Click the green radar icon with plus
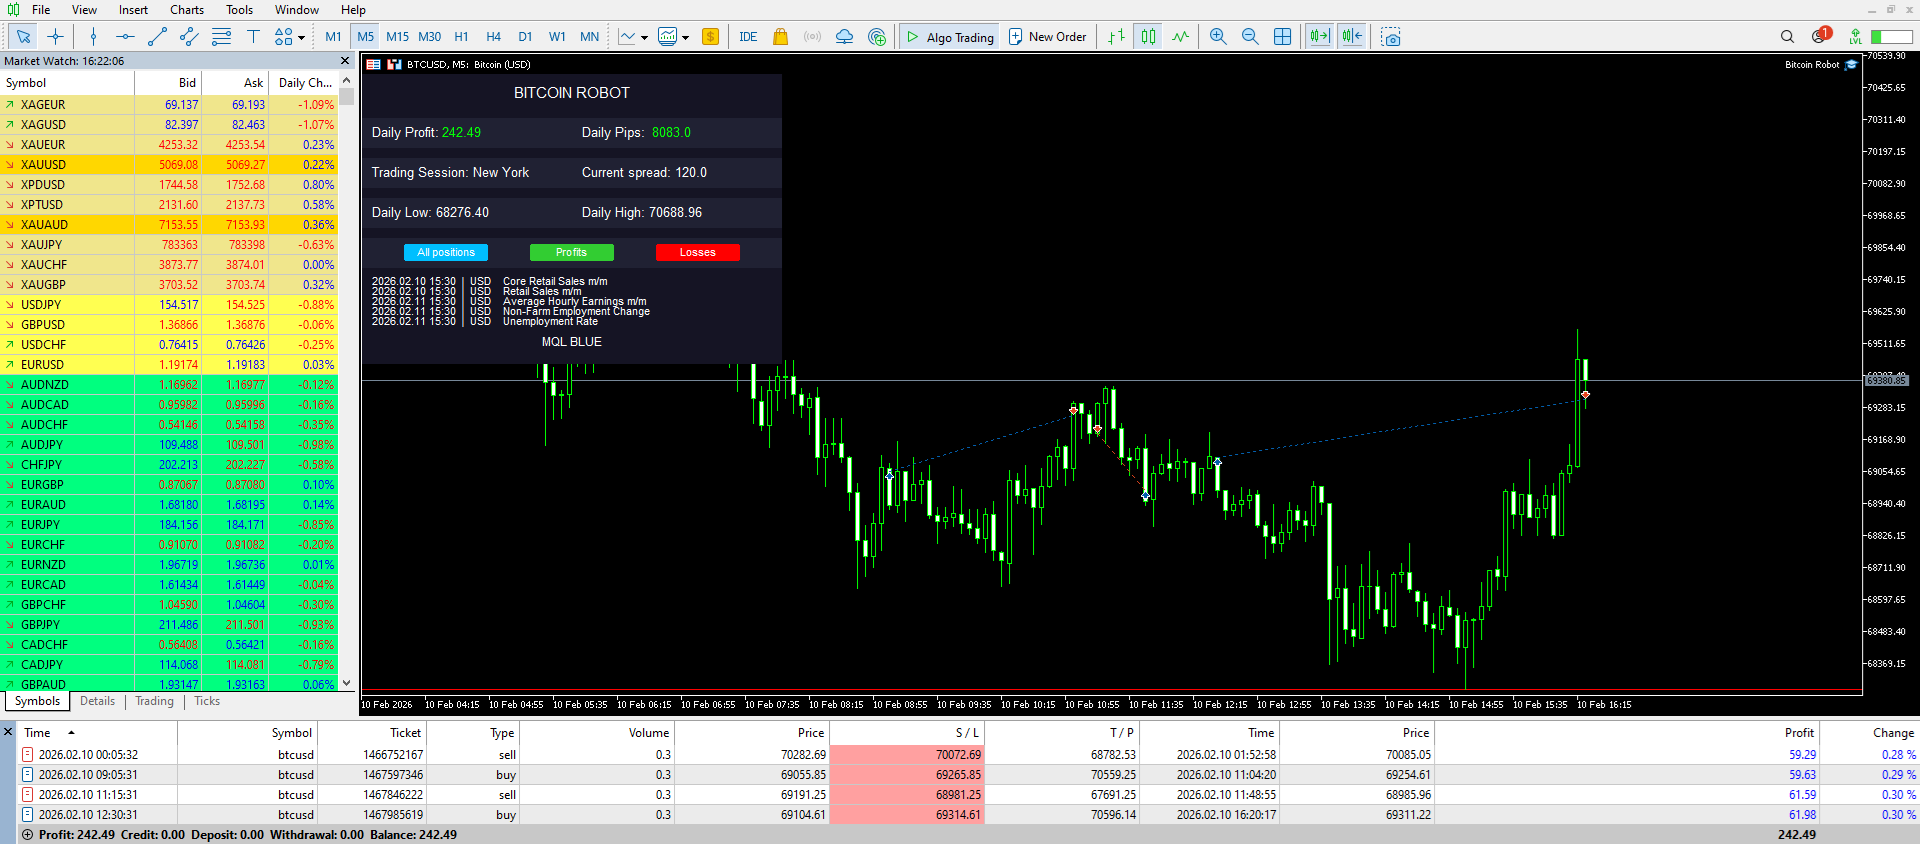Screen dimensions: 1920x844 [877, 37]
